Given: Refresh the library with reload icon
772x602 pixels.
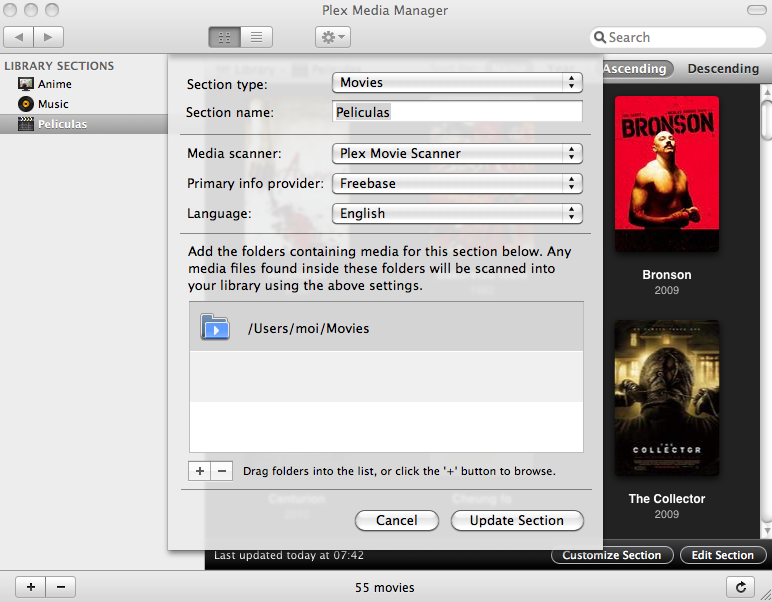Looking at the screenshot, I should [x=740, y=587].
